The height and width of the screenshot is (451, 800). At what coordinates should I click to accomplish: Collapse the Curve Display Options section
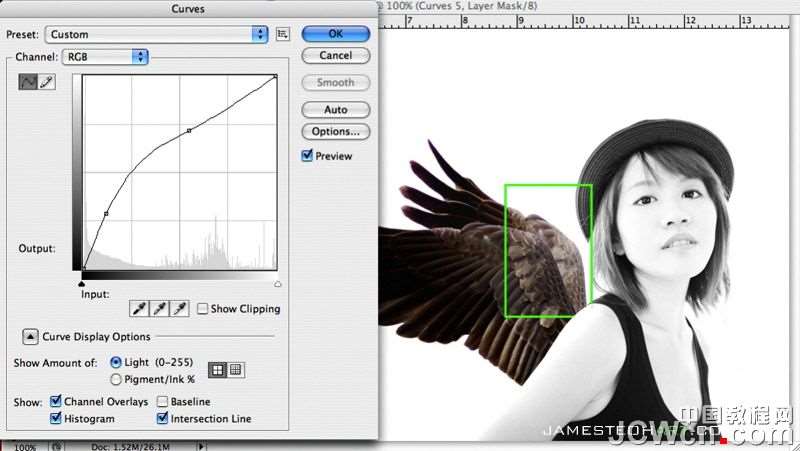click(30, 337)
